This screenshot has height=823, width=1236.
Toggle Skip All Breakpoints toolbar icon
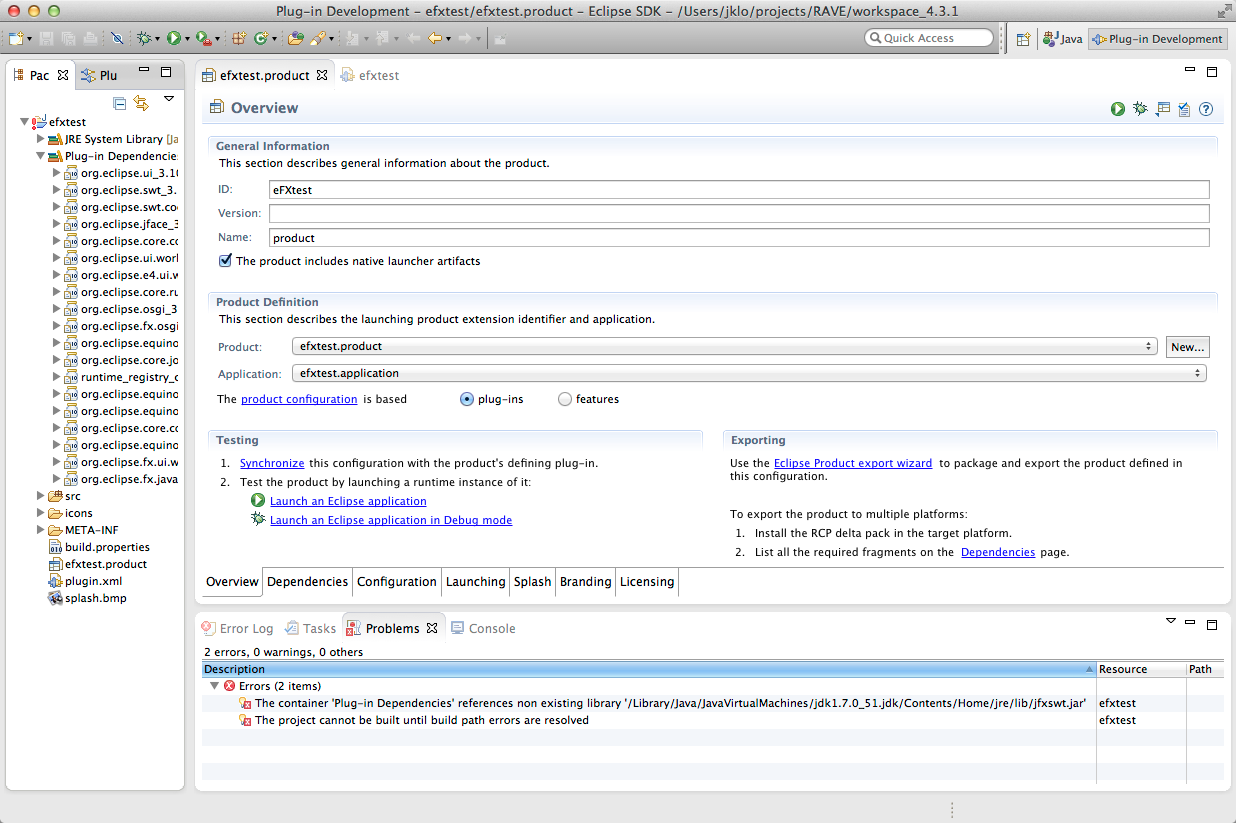pos(117,38)
